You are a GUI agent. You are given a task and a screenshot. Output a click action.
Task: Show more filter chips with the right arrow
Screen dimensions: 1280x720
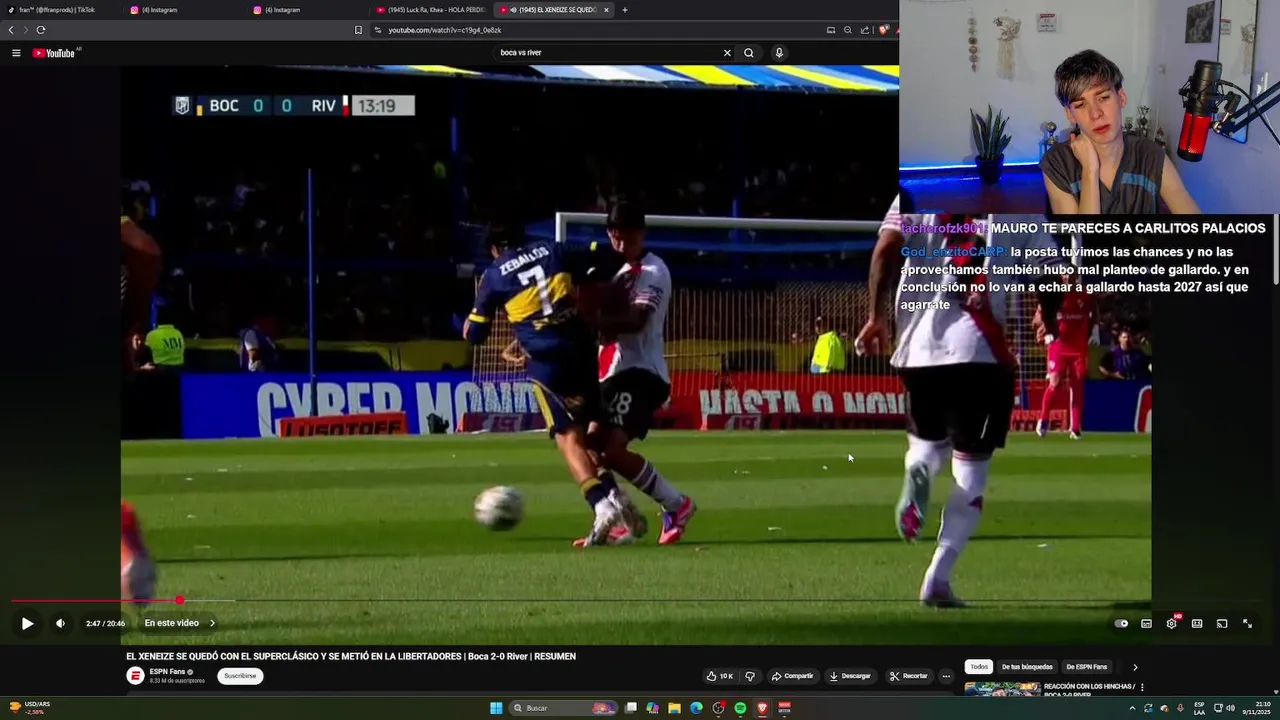click(x=1135, y=667)
